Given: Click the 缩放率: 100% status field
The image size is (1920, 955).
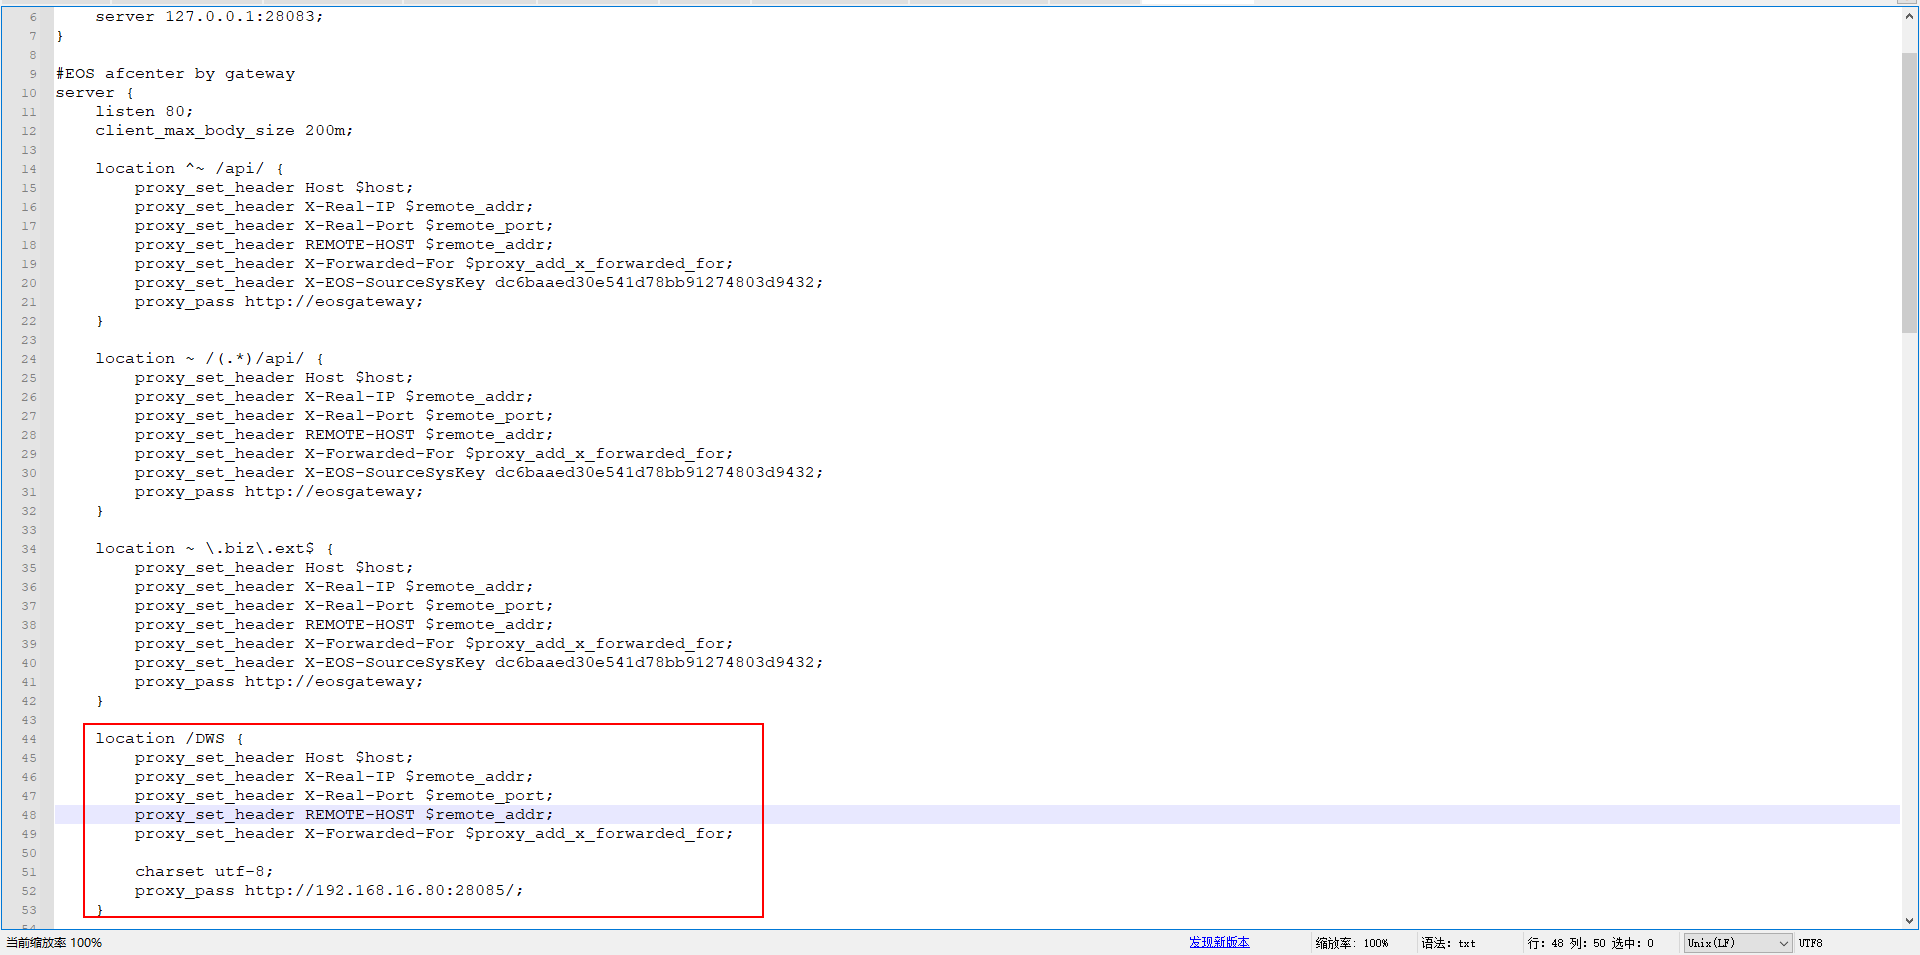Looking at the screenshot, I should tap(1351, 943).
